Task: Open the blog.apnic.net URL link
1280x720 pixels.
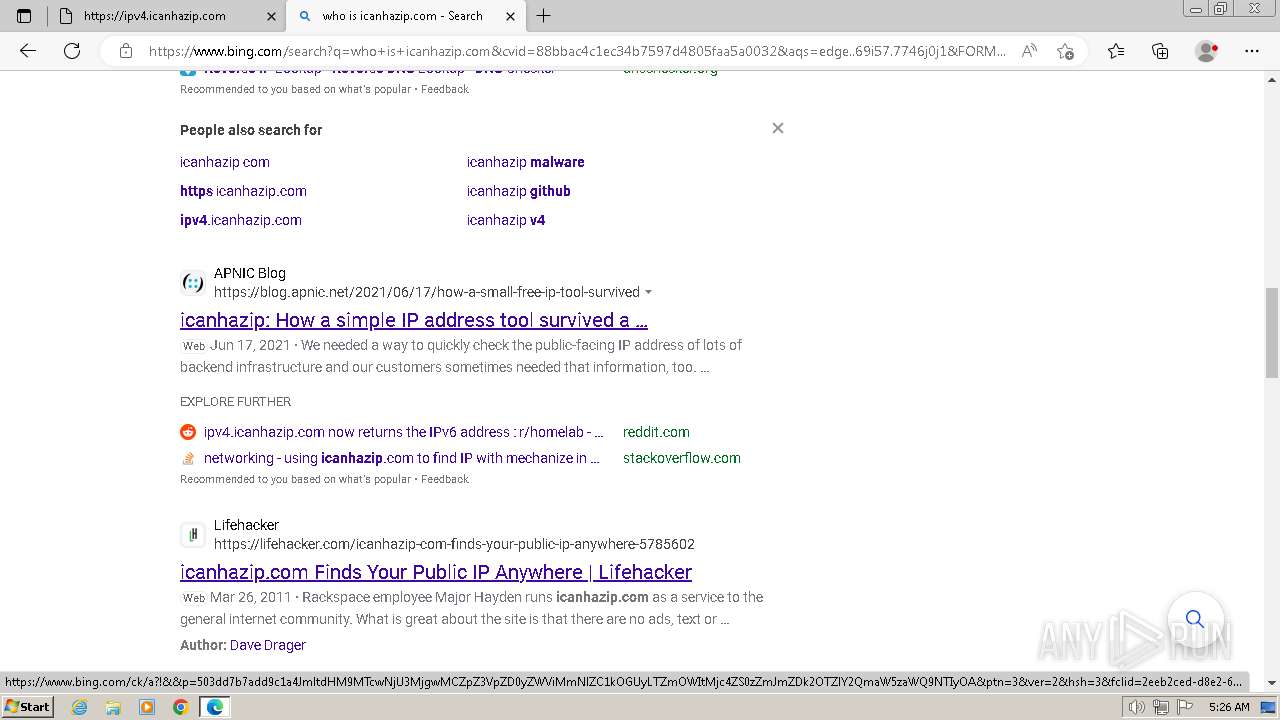Action: point(427,292)
